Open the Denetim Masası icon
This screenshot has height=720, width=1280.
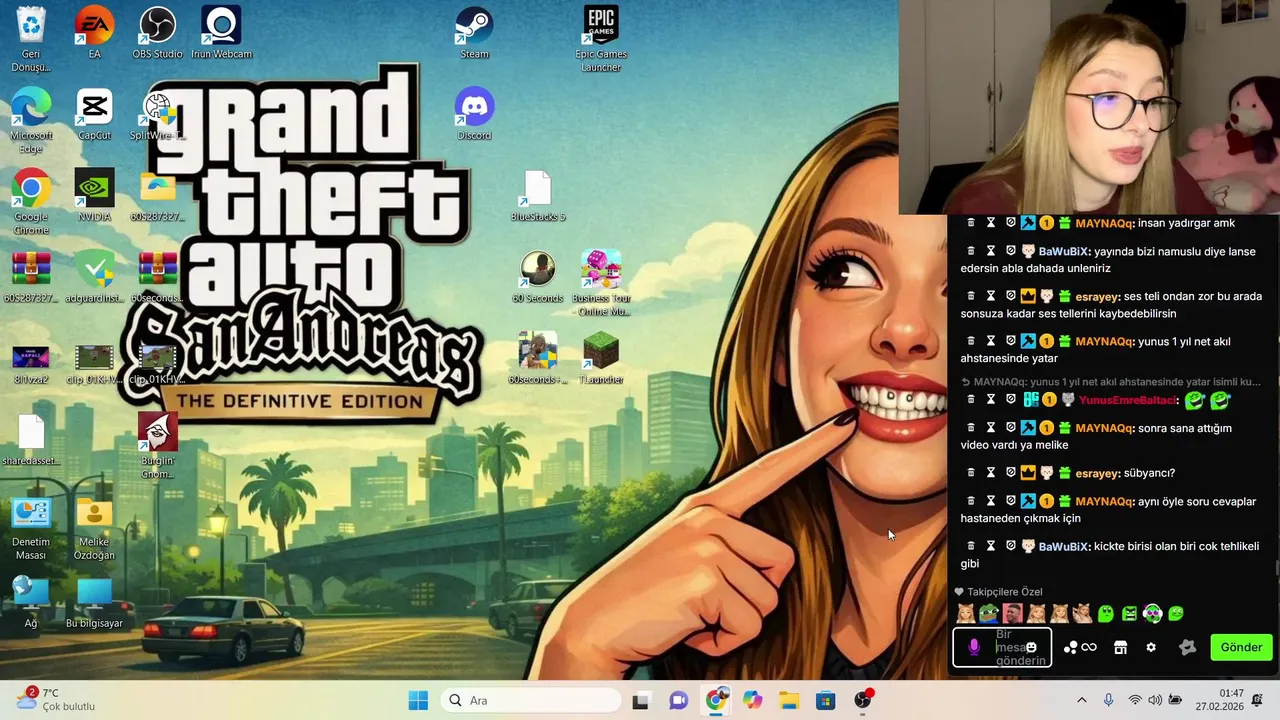[31, 527]
